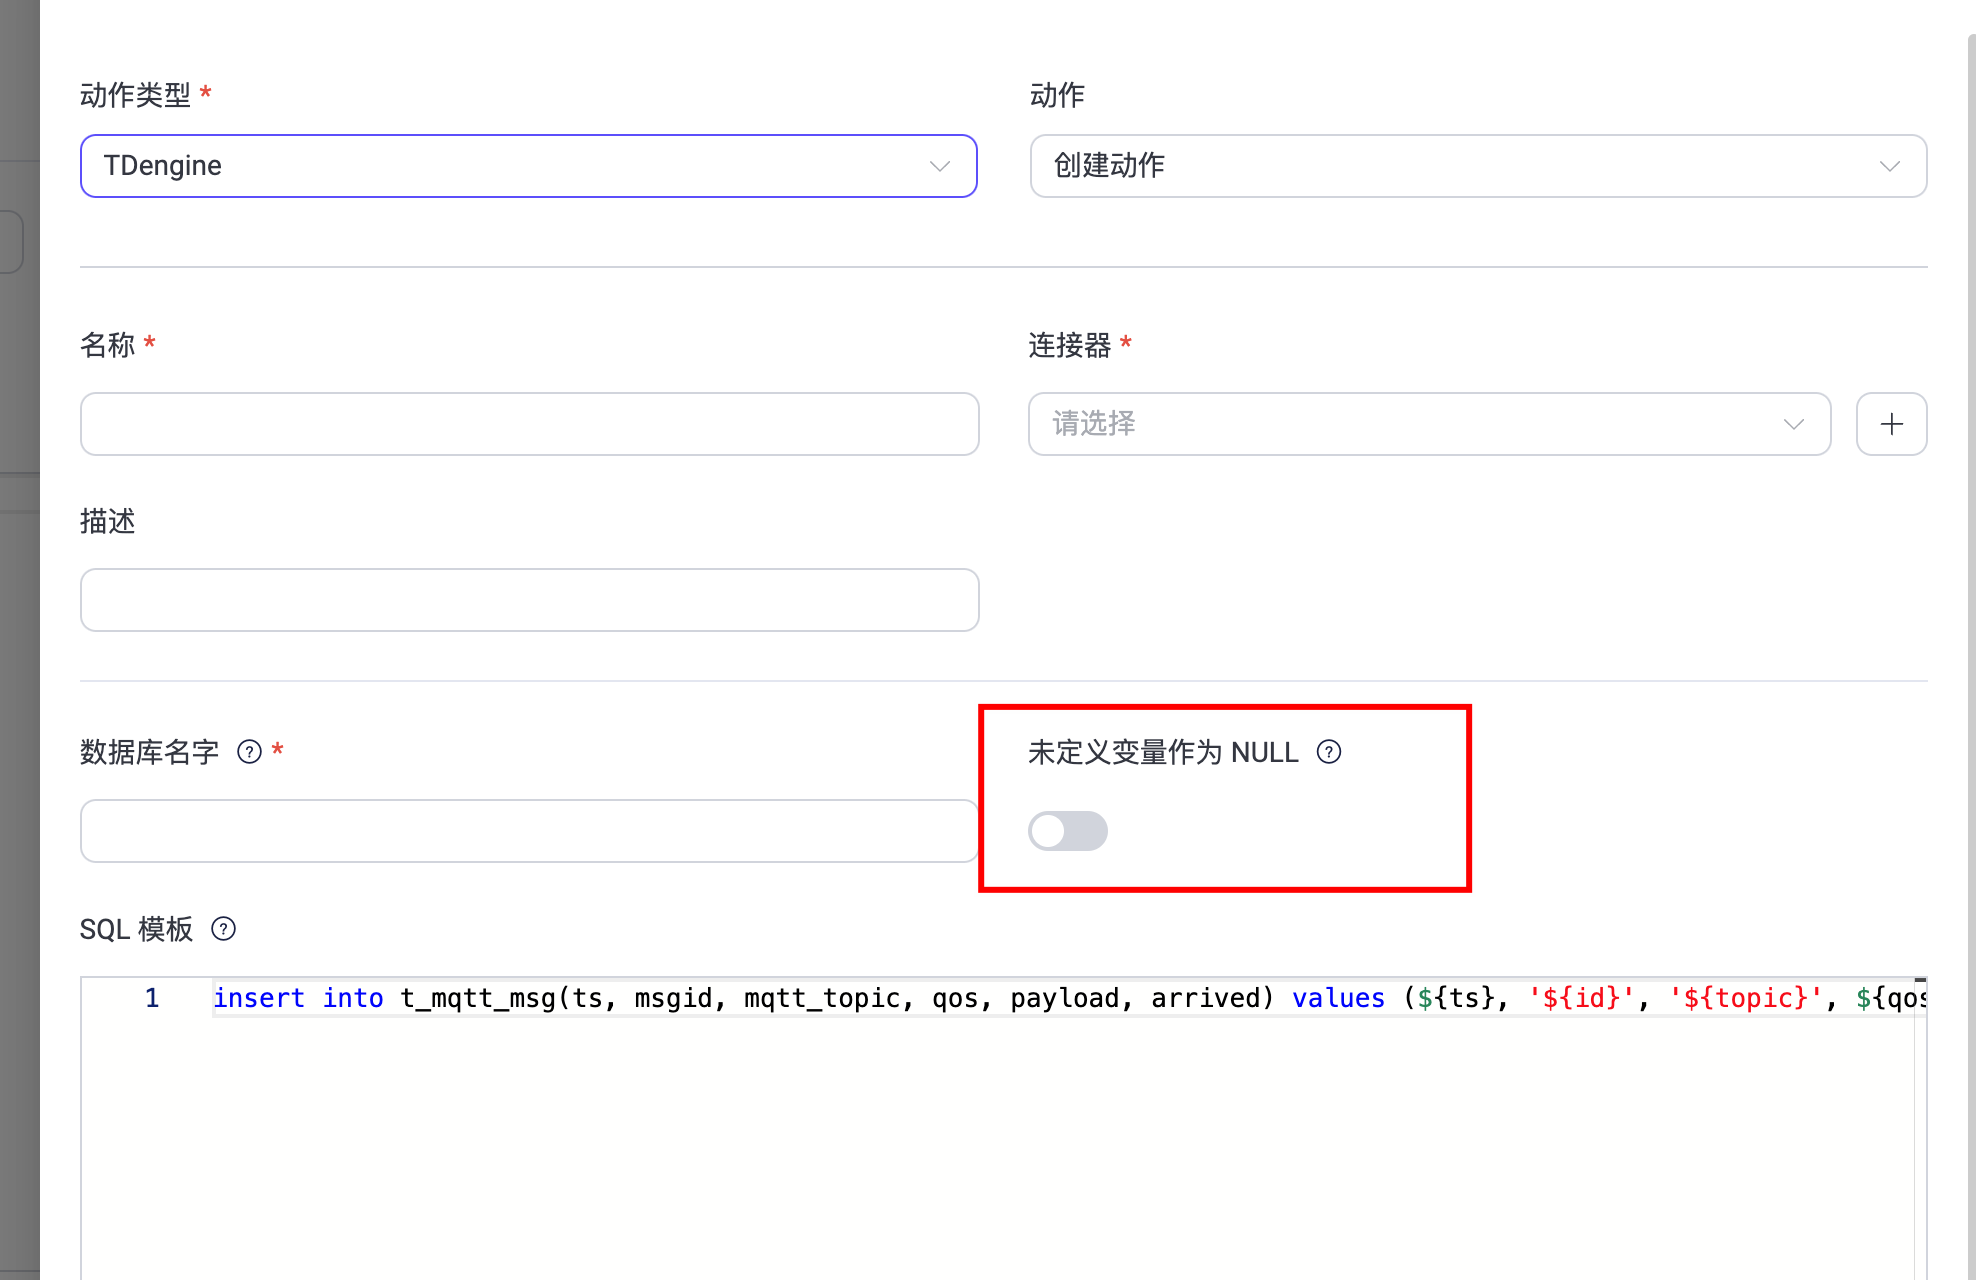Click help icon next to SQL 模板
The image size is (1976, 1280).
[223, 929]
